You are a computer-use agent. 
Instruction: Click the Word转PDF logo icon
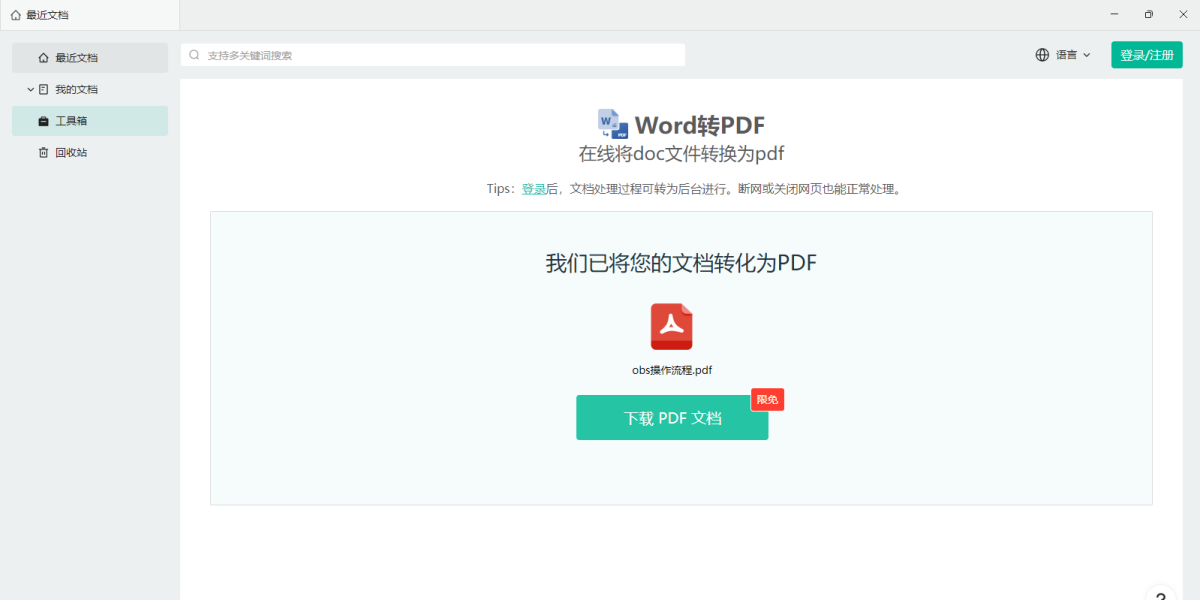pos(613,124)
